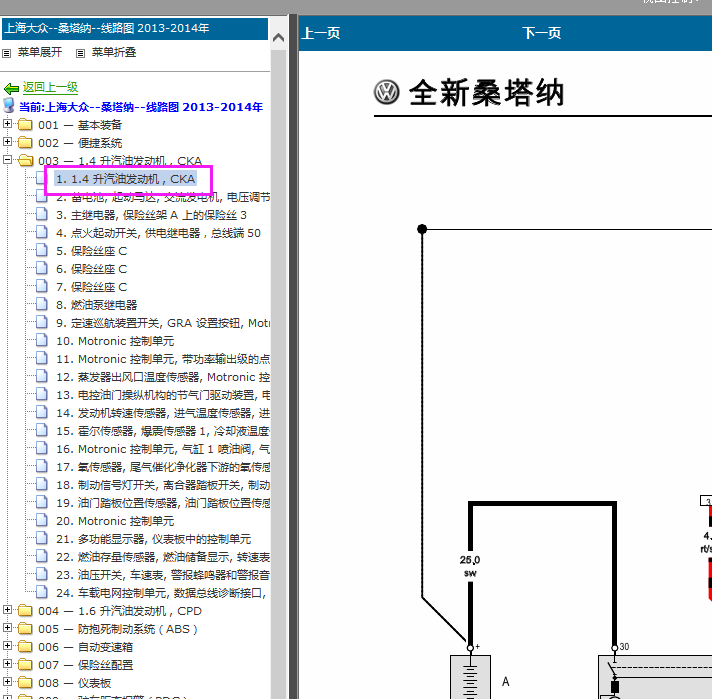Open 14. 发动机转速传感器 entry

163,413
